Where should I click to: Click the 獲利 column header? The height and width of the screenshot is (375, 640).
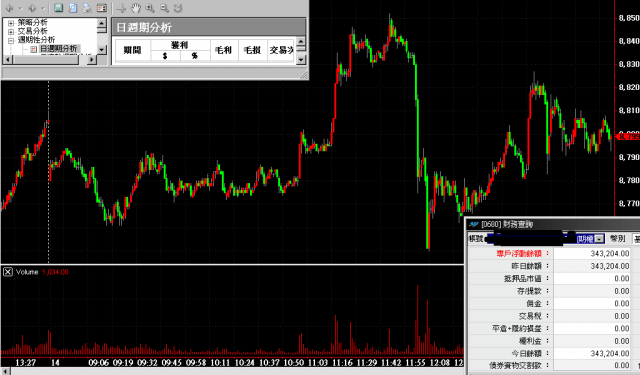point(180,45)
